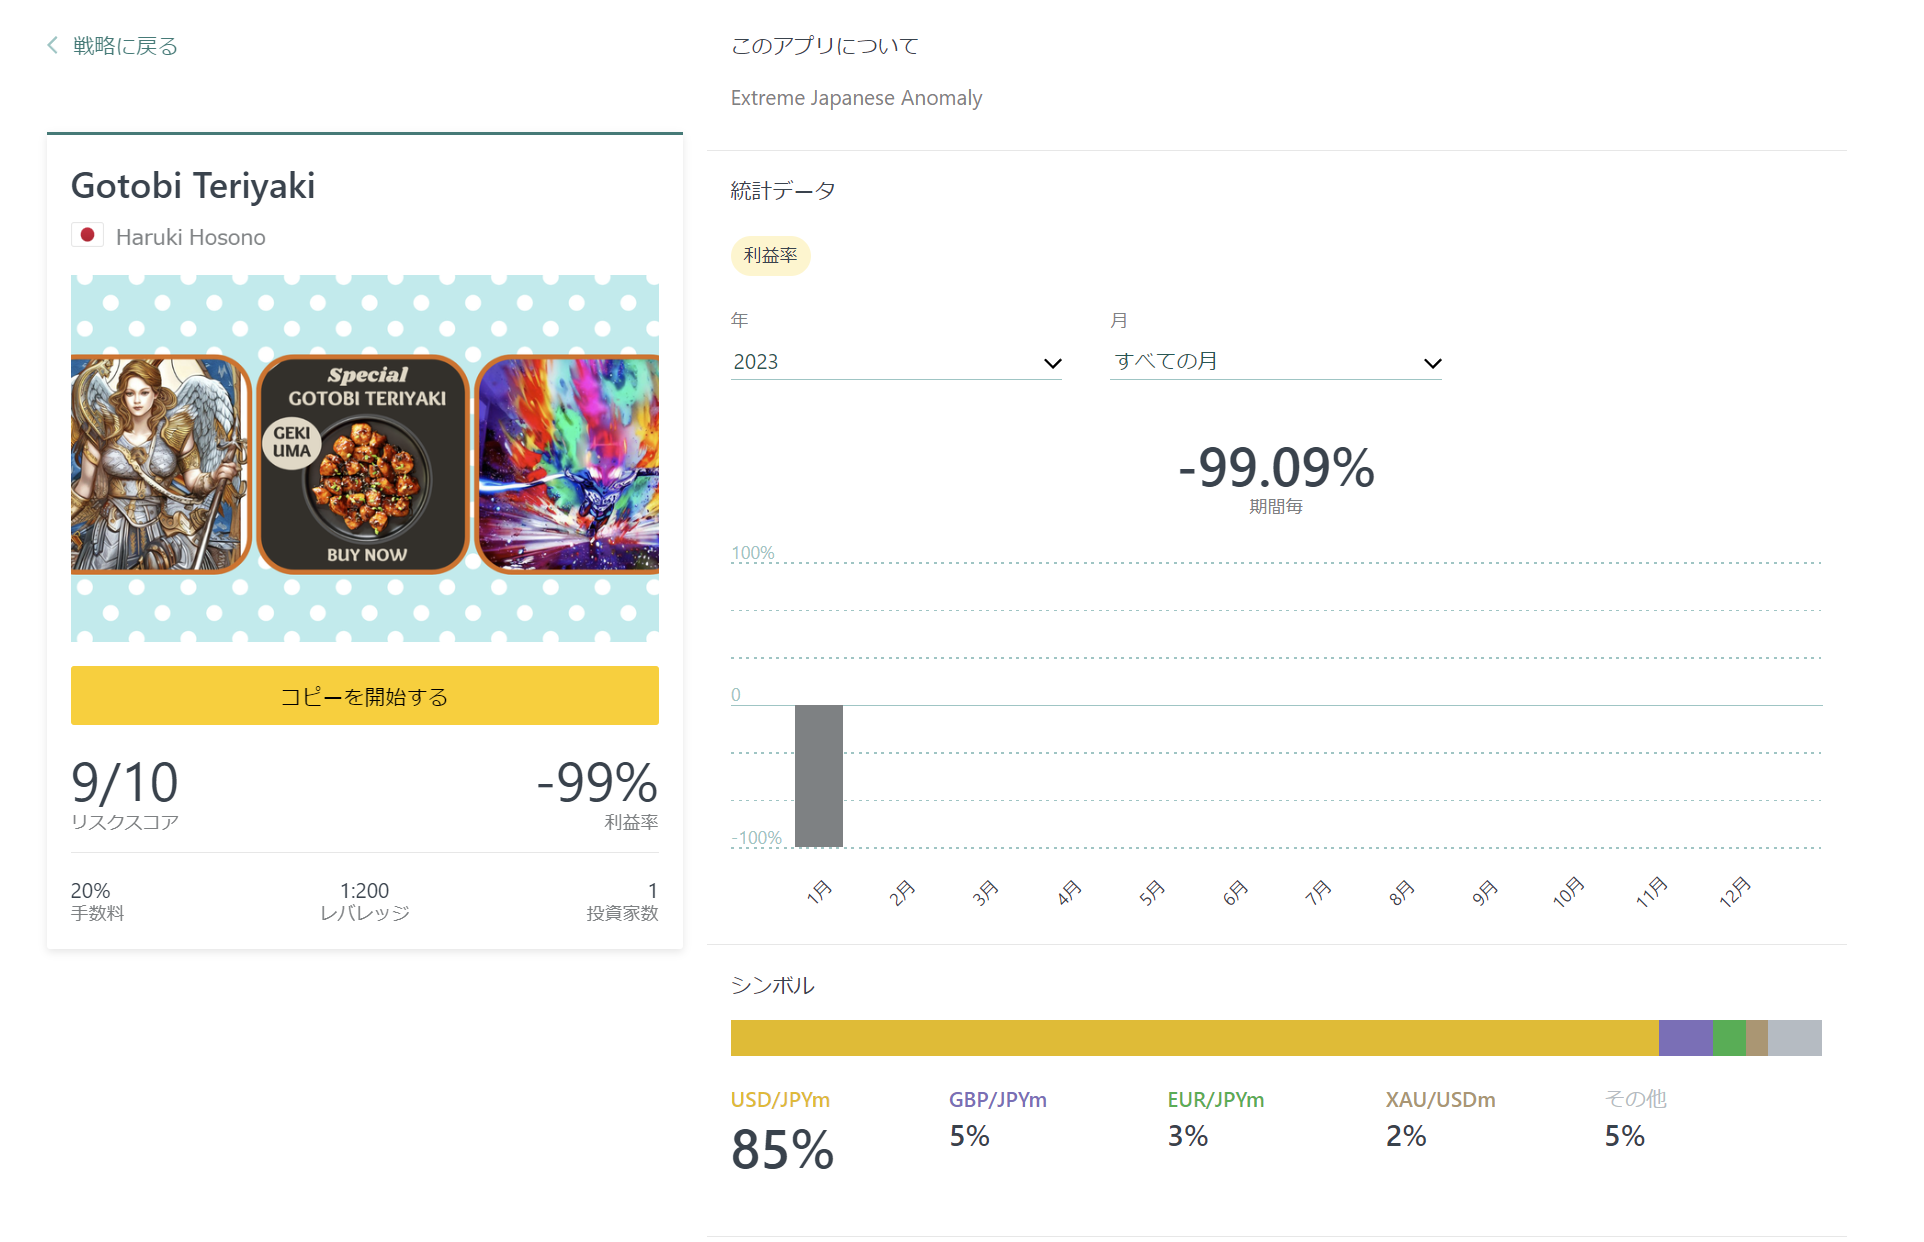Click the January loss bar in the chart
The image size is (1924, 1242).
click(819, 776)
